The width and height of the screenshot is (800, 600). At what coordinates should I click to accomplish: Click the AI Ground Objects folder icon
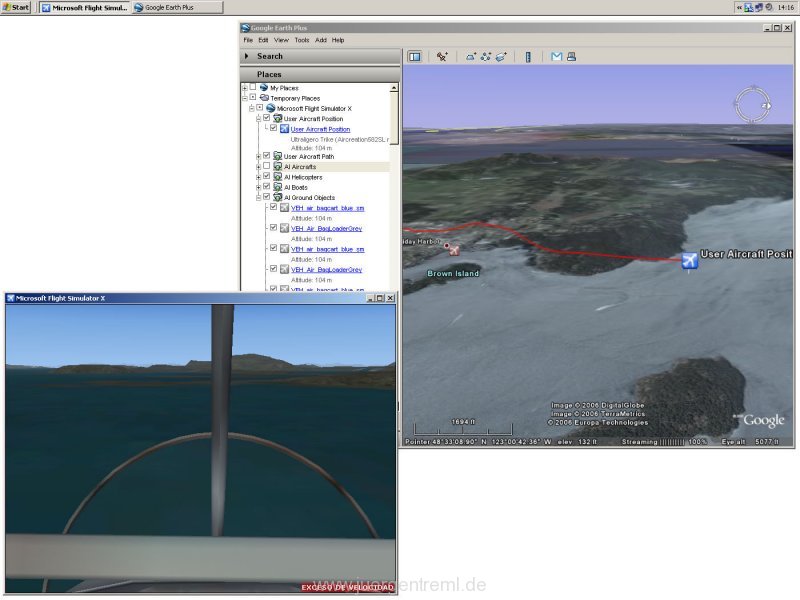[278, 197]
